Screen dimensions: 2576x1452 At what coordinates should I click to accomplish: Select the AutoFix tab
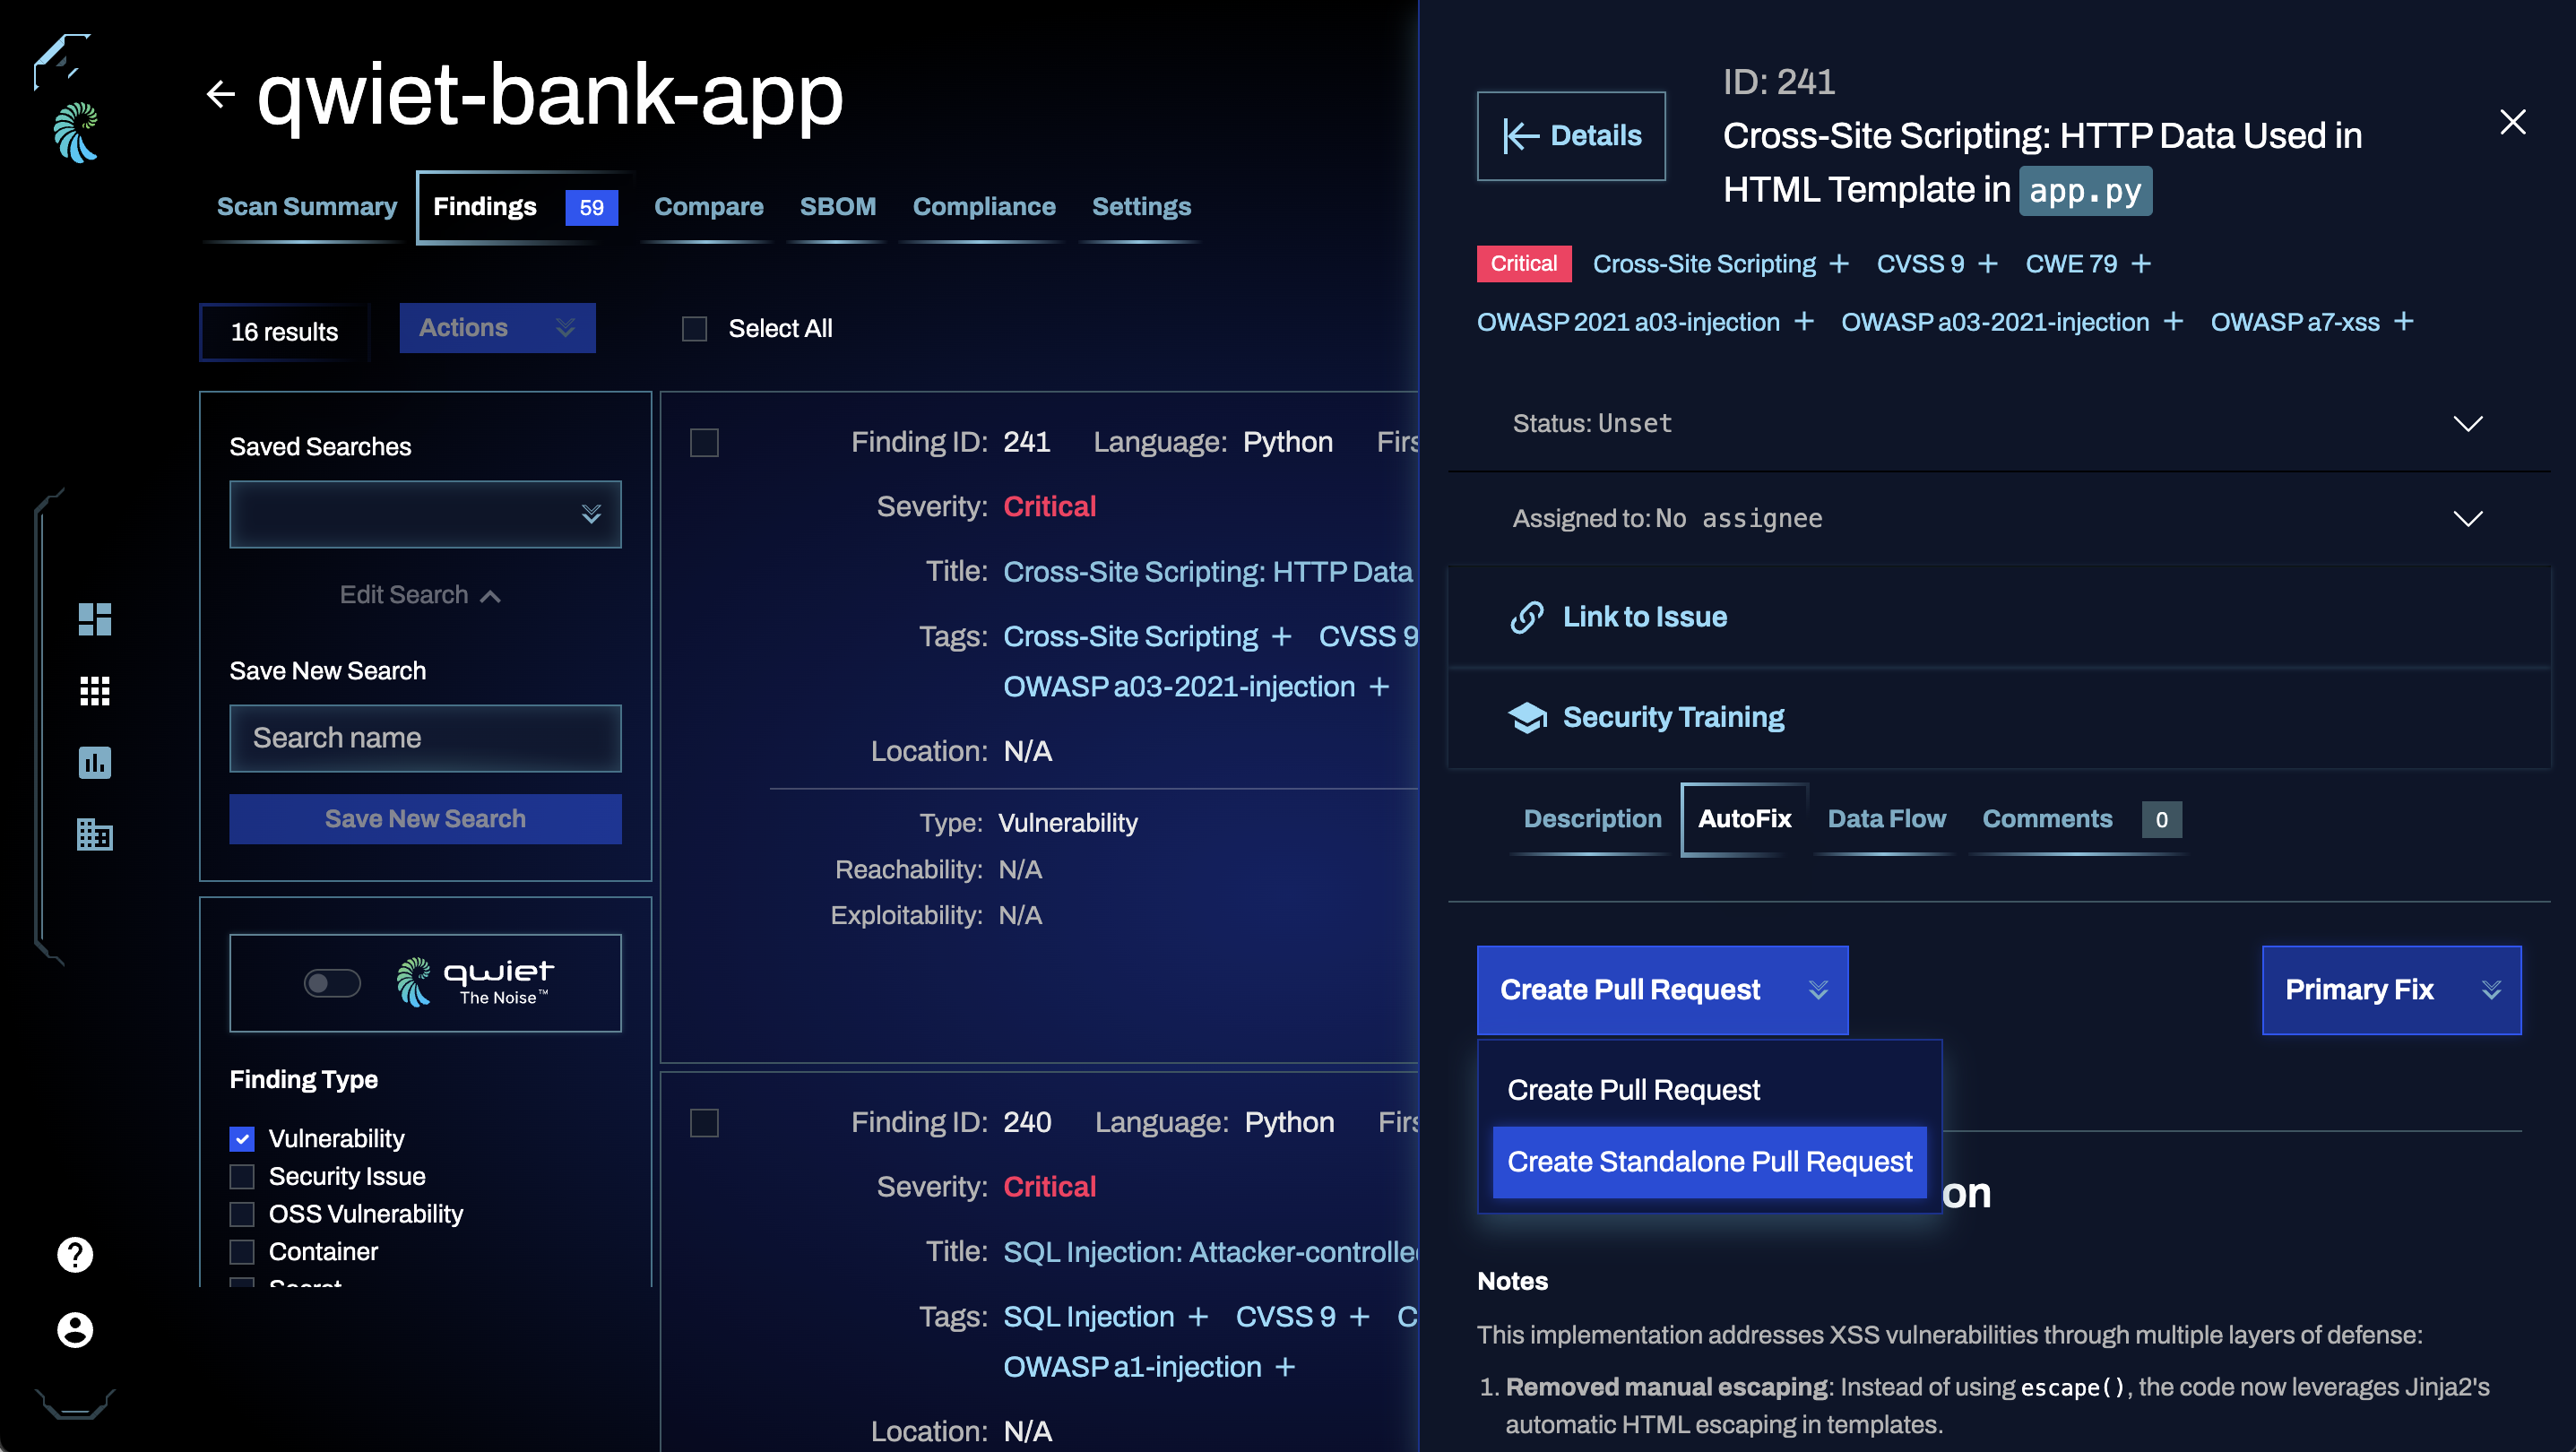coord(1744,819)
